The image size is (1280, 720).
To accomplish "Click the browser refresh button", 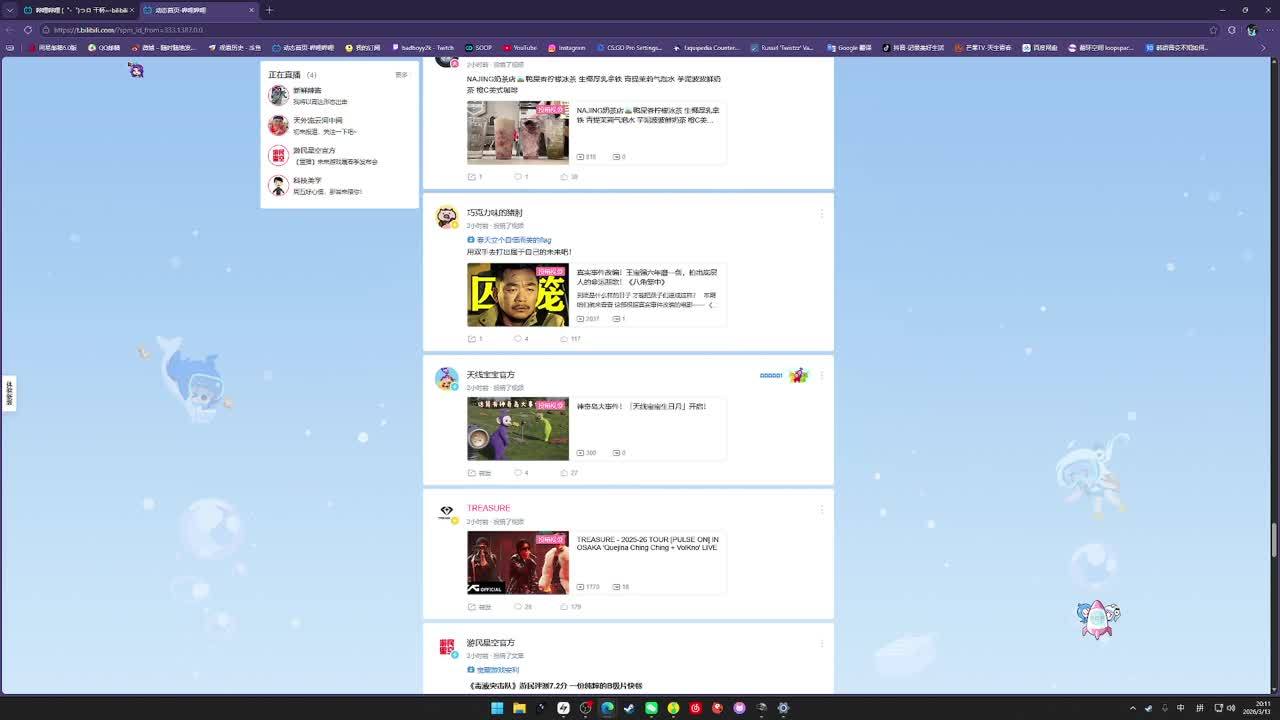I will pyautogui.click(x=28, y=30).
